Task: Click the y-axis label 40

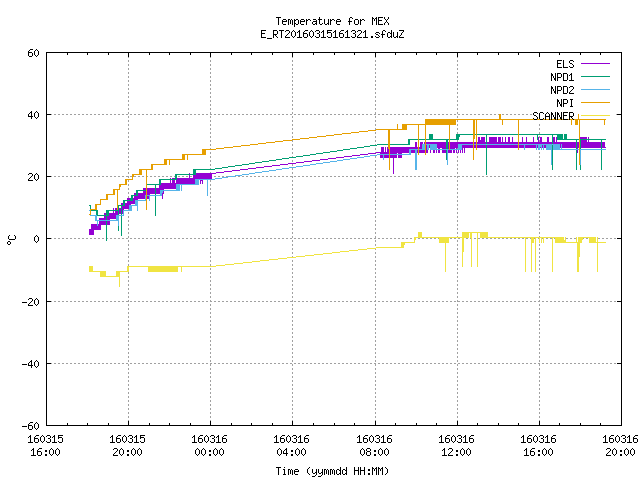Action: pos(33,115)
